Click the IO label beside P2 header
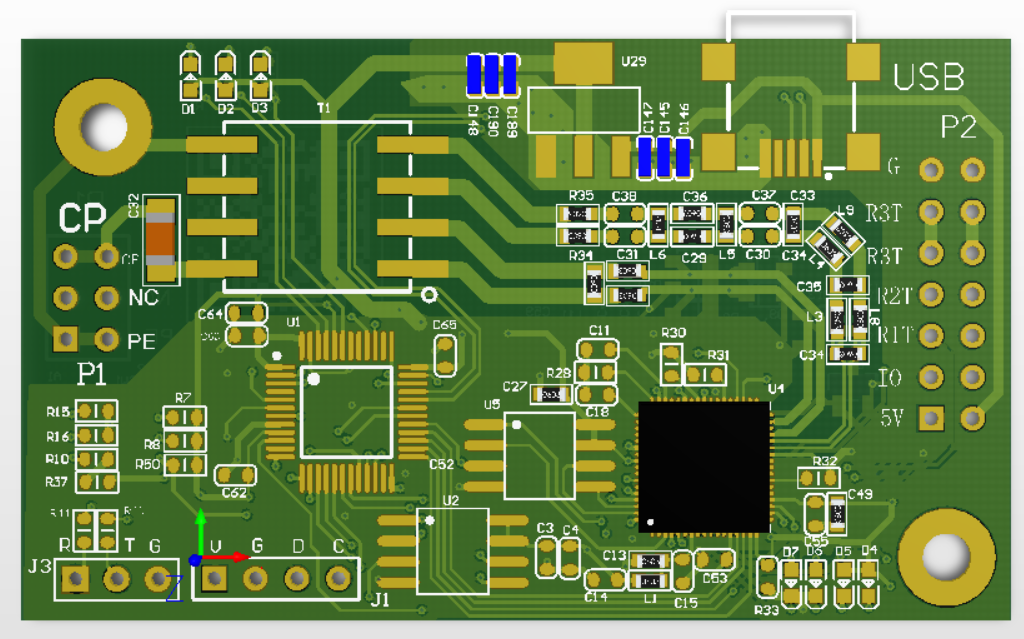1024x639 pixels. (x=889, y=378)
